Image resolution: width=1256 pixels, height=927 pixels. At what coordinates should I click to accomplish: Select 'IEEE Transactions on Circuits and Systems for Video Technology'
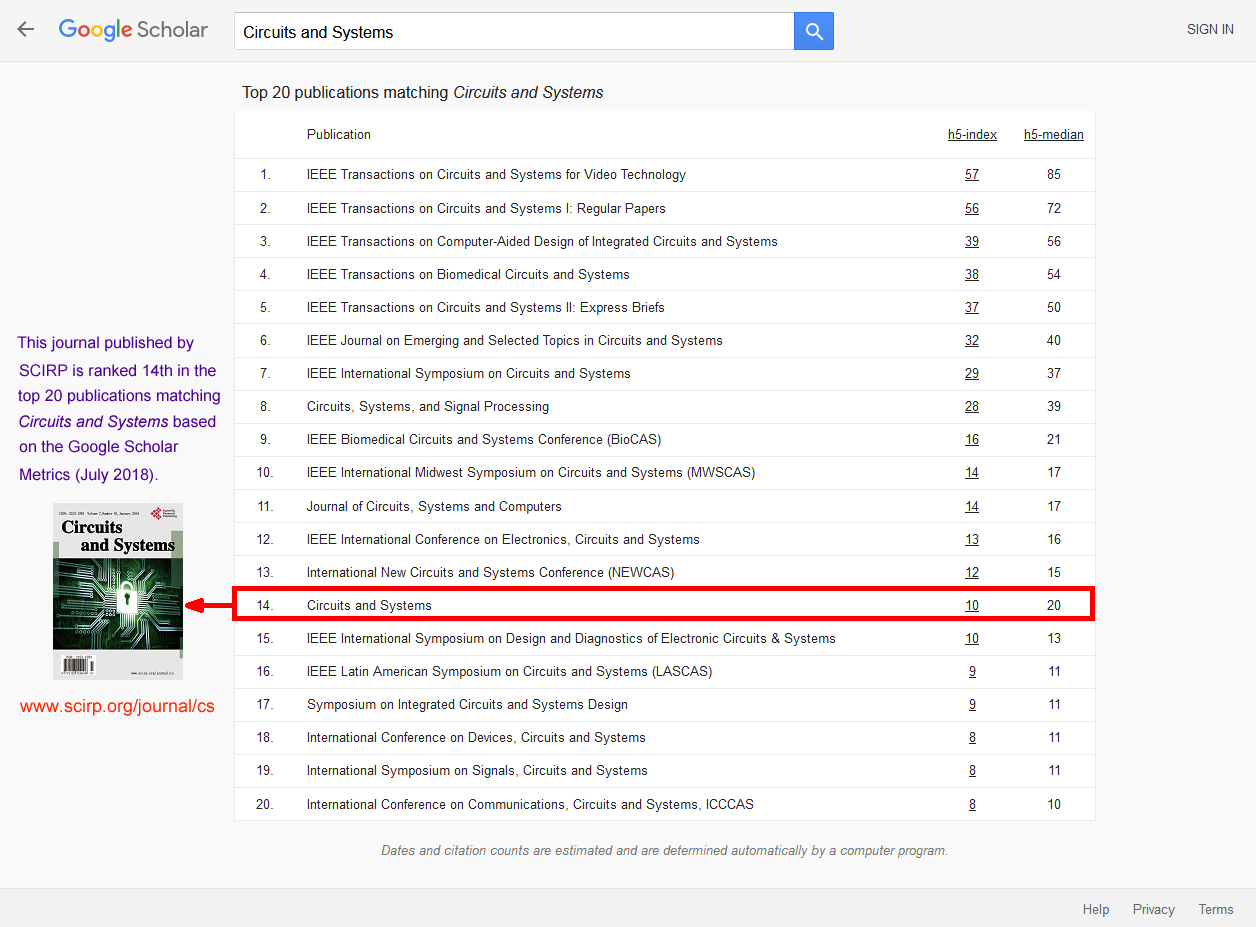[x=496, y=174]
